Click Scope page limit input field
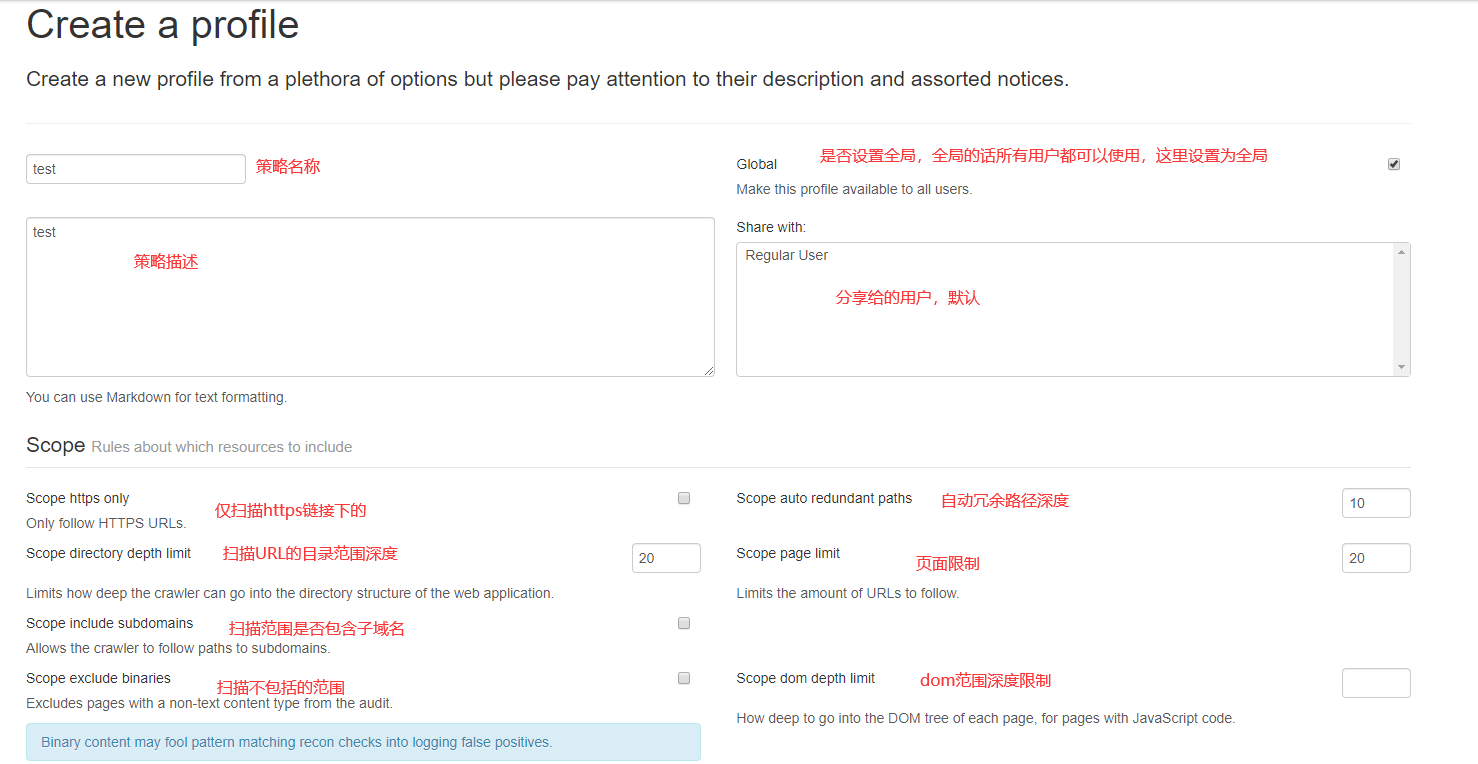Screen dimensions: 1478x764 [1375, 558]
